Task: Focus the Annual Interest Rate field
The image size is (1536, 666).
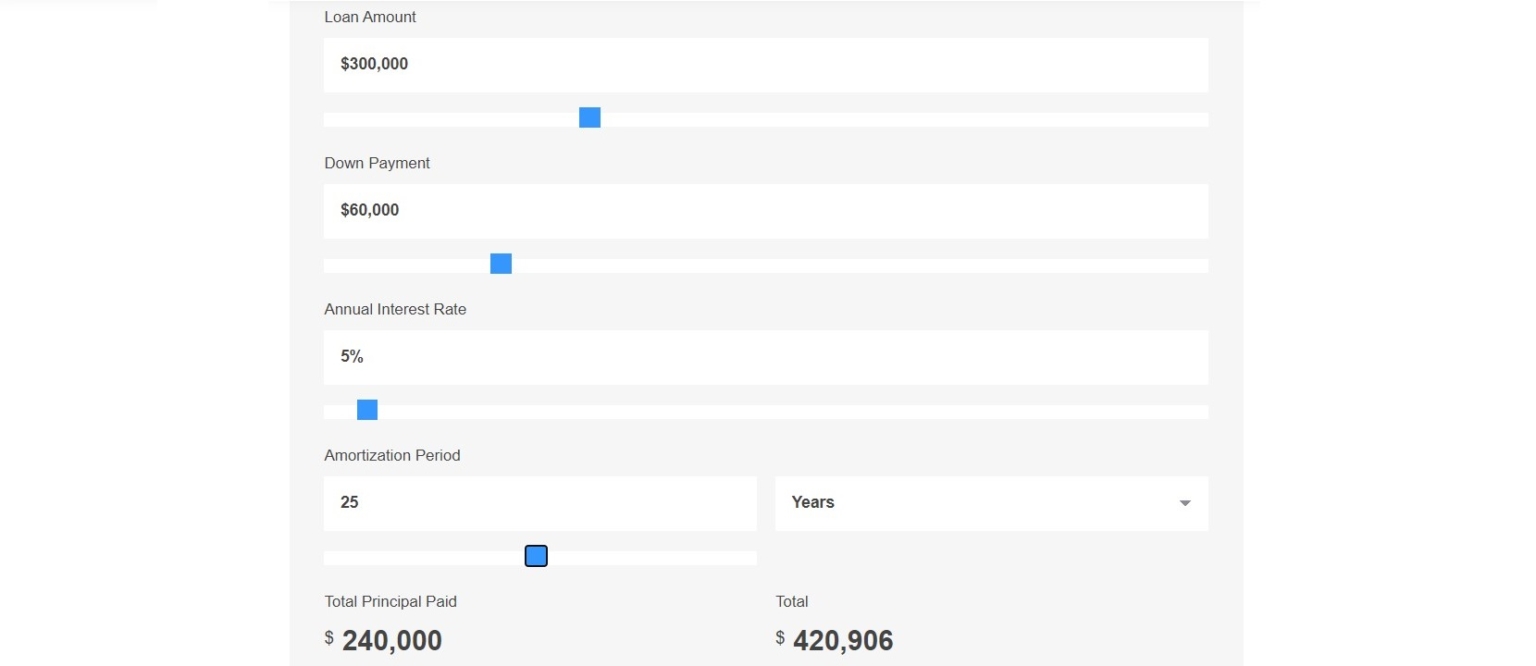Action: [765, 356]
